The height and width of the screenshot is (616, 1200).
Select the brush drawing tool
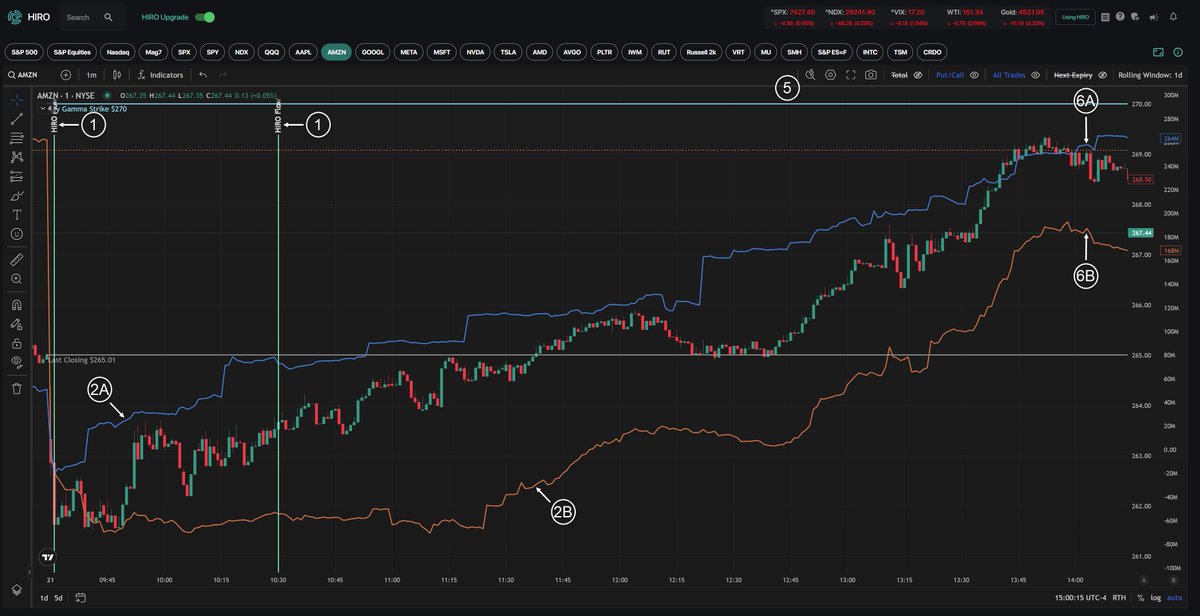pyautogui.click(x=17, y=195)
